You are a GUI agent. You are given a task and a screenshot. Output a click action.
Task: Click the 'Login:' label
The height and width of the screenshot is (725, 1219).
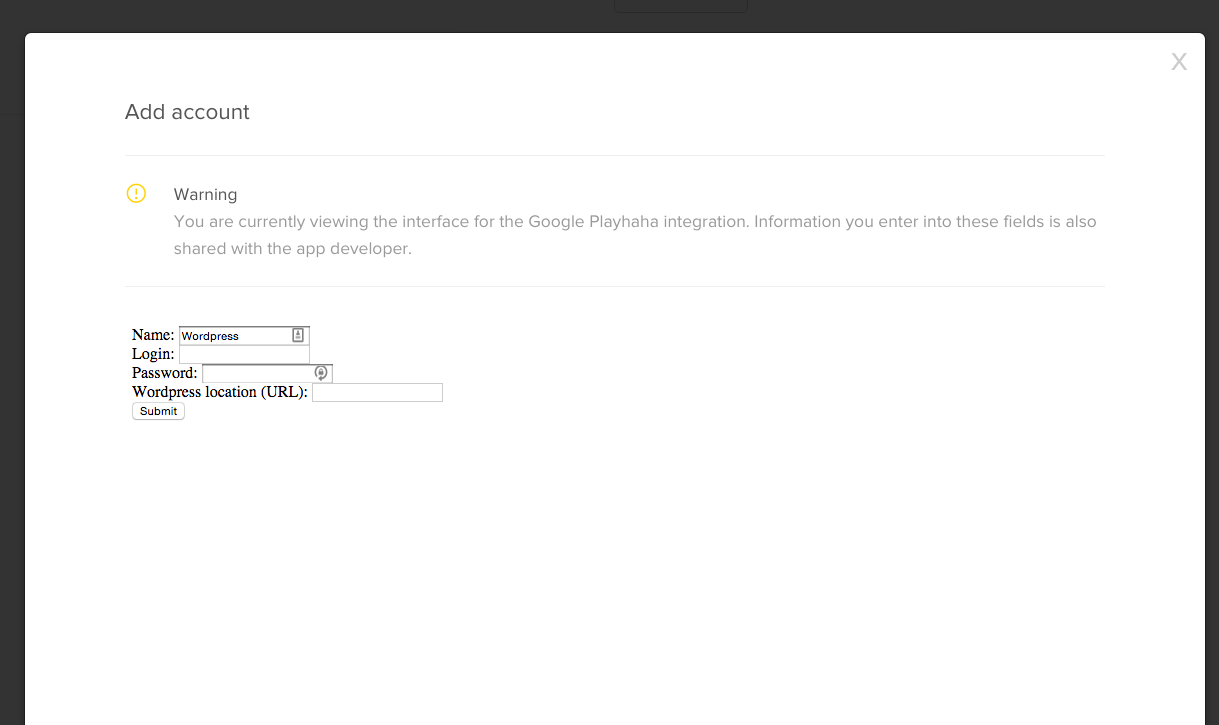(x=153, y=354)
